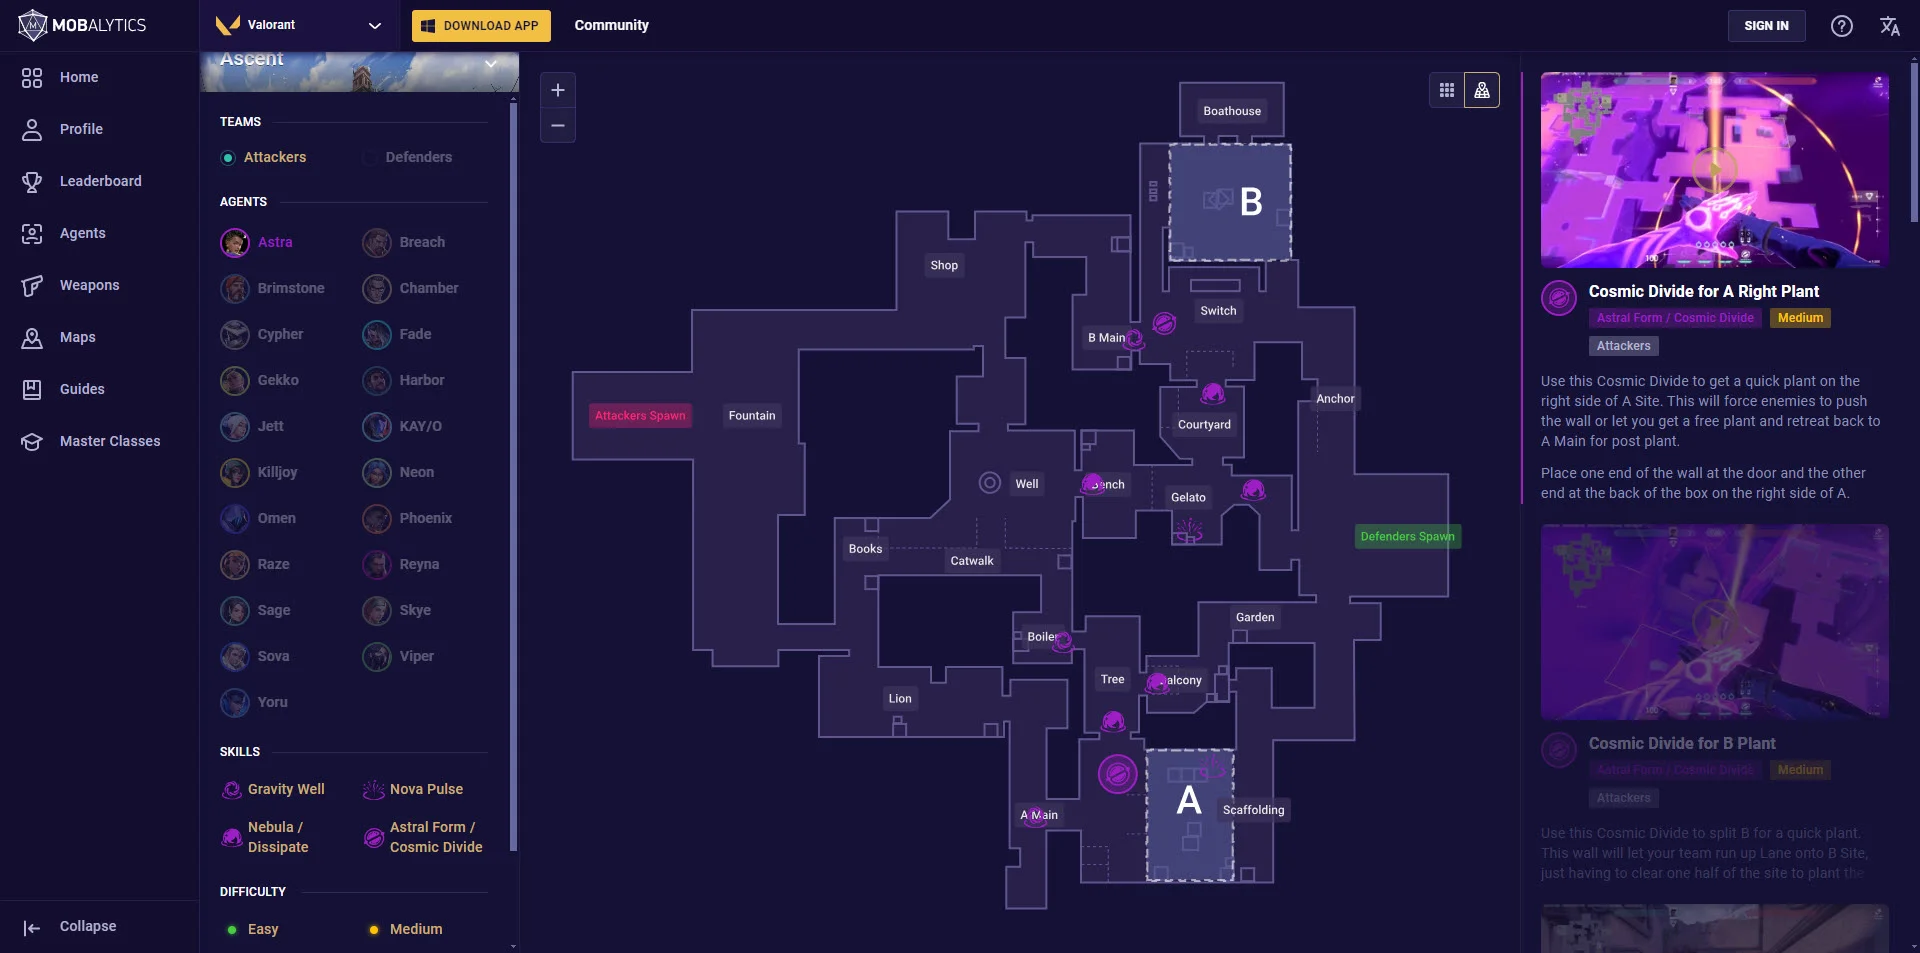Viewport: 1920px width, 953px height.
Task: Open Master Classes graduation cap icon
Action: 32,441
